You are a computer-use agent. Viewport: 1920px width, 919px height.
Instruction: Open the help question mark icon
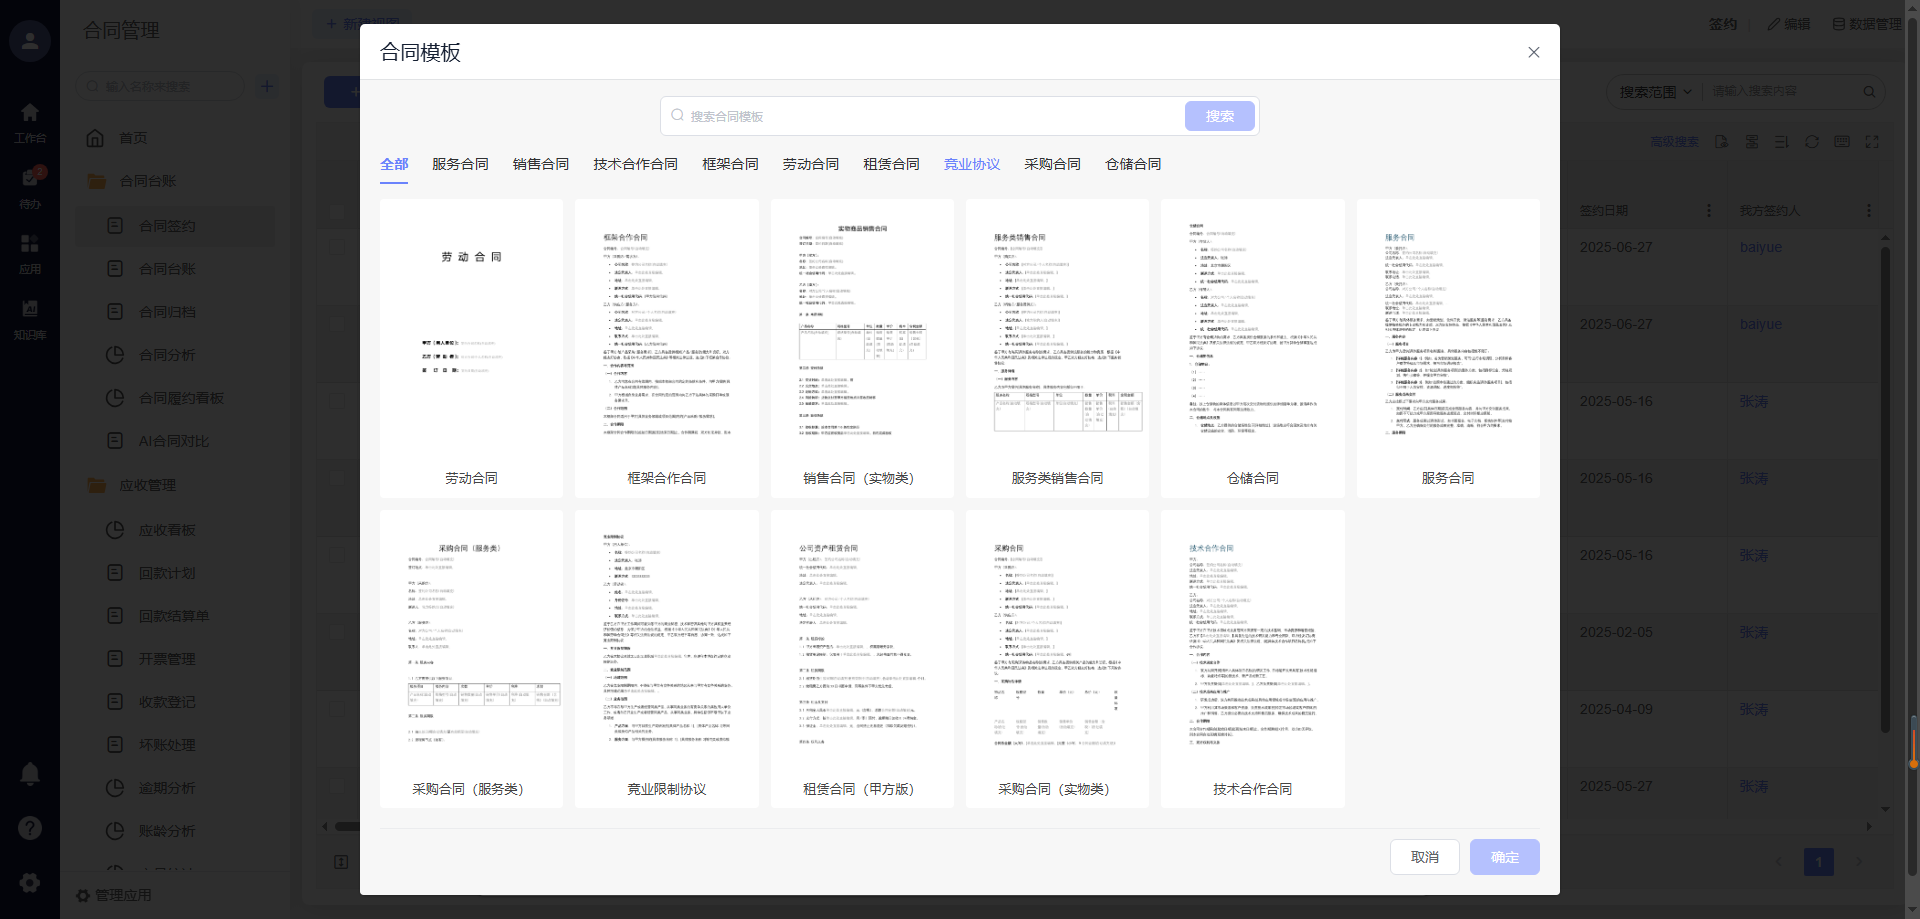[30, 828]
